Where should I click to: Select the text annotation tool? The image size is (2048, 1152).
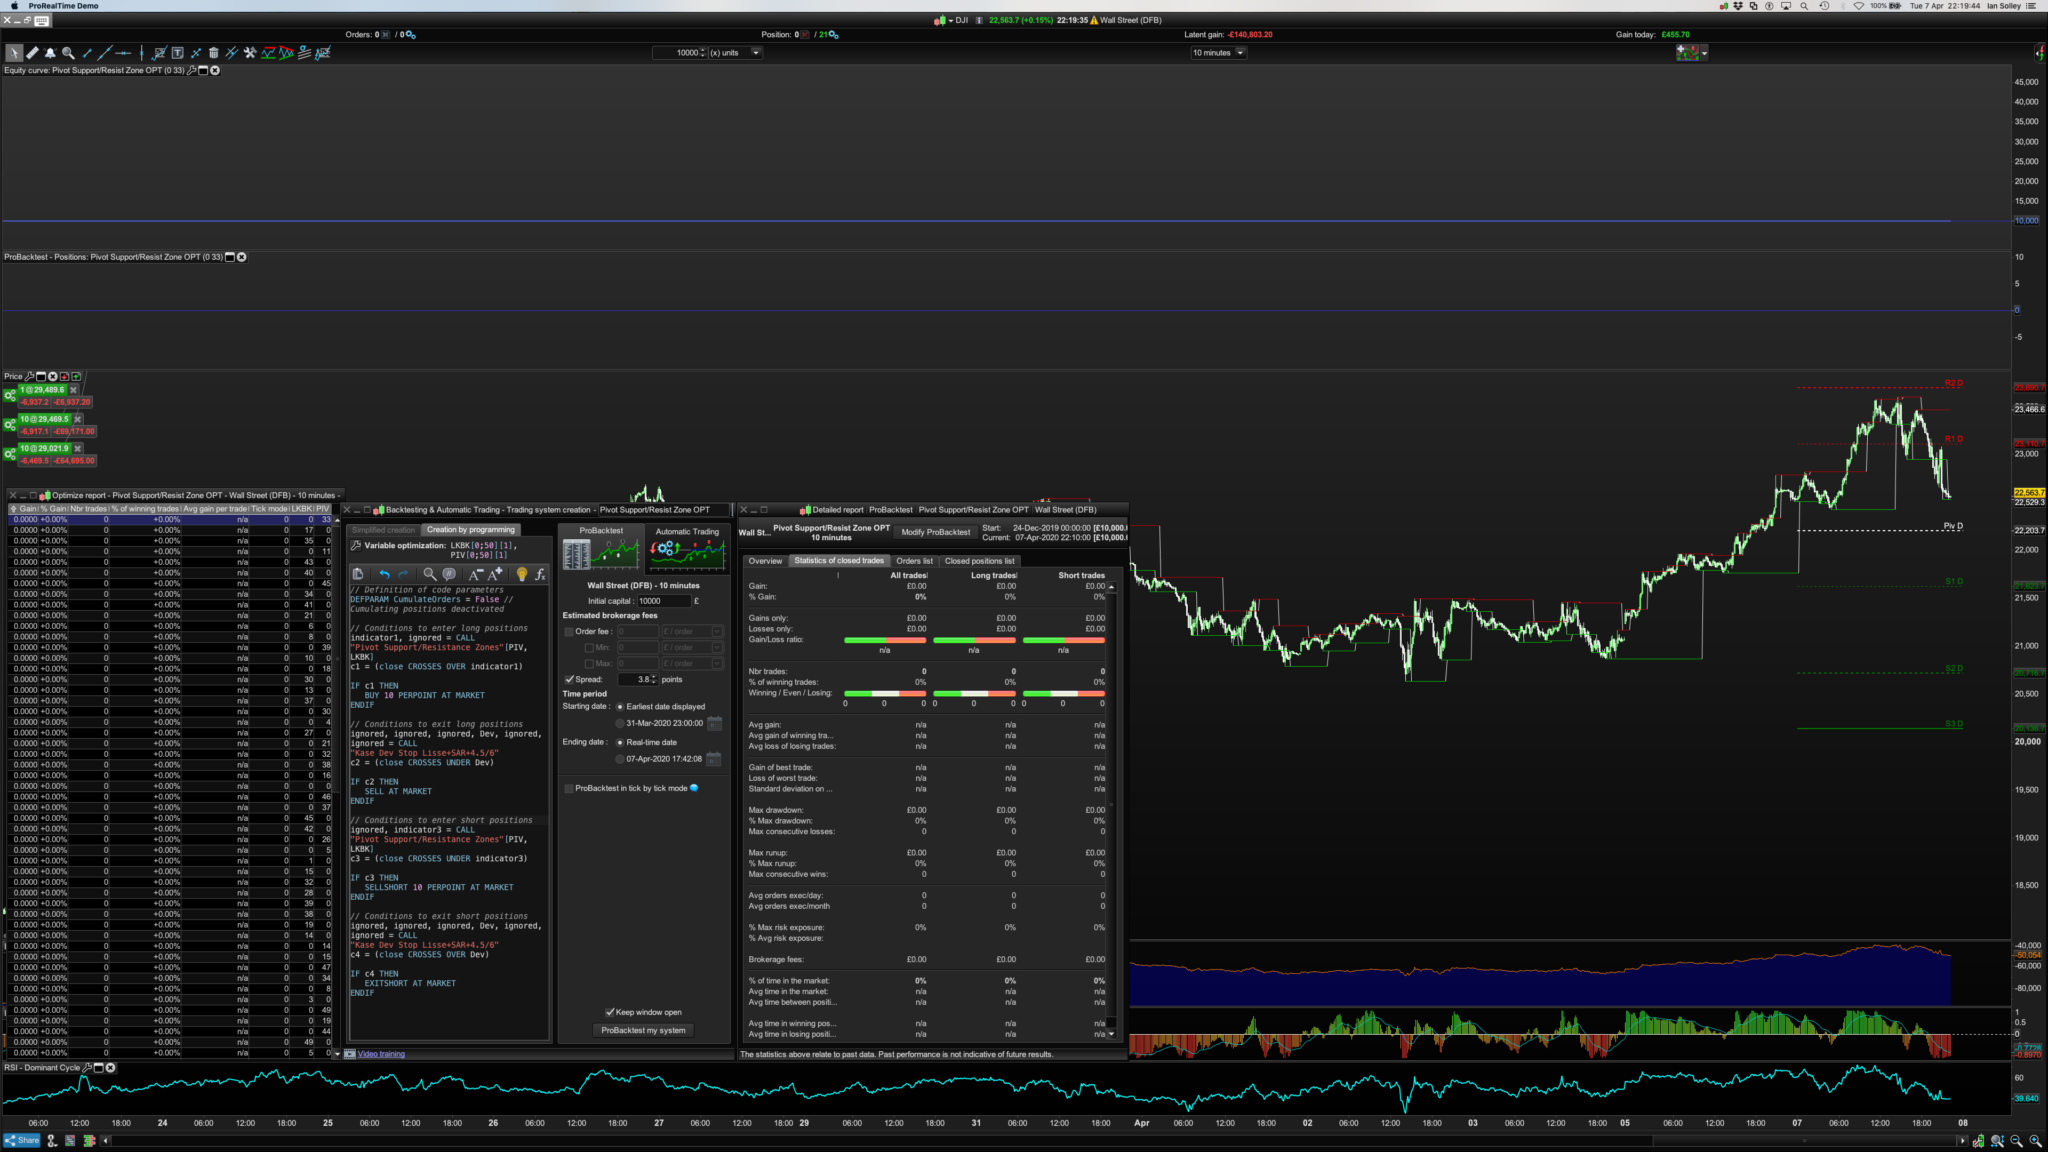click(177, 53)
